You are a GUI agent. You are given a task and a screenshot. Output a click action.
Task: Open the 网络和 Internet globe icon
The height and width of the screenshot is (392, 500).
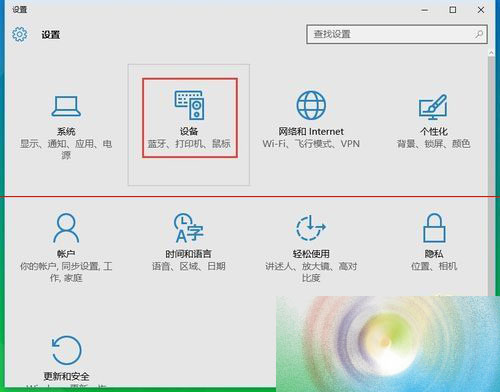(x=311, y=105)
